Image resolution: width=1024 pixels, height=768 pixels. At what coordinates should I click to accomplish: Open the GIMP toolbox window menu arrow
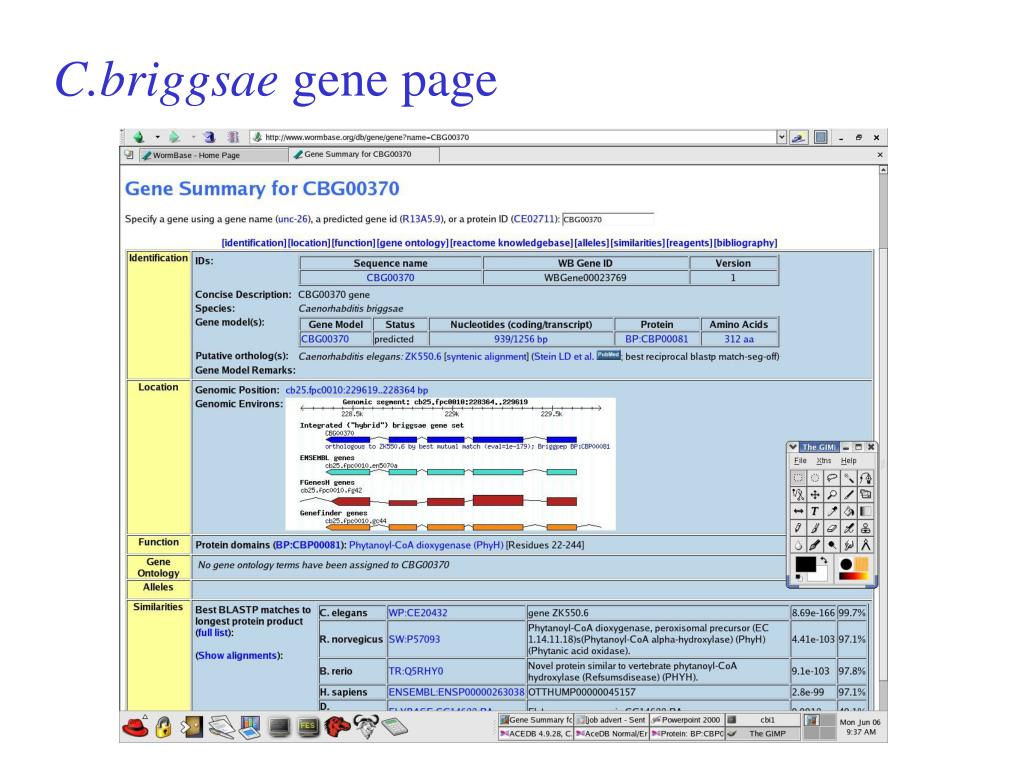(x=793, y=447)
